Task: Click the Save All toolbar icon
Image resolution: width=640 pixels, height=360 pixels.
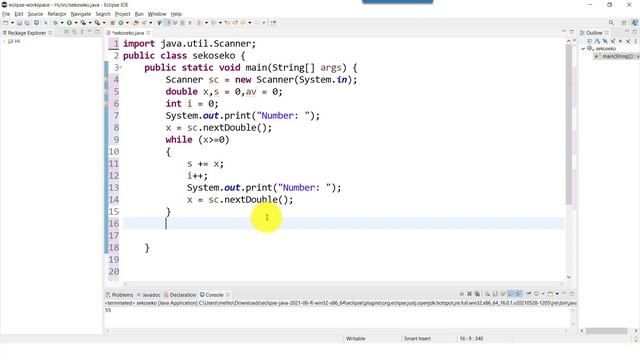Action: pyautogui.click(x=27, y=23)
